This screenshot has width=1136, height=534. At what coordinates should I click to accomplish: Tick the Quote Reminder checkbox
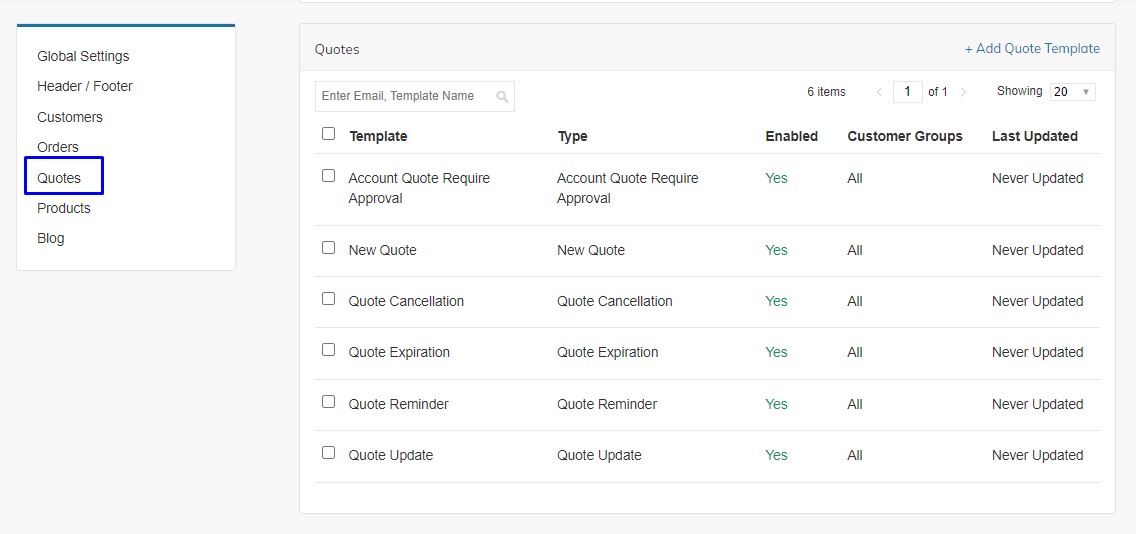click(328, 402)
